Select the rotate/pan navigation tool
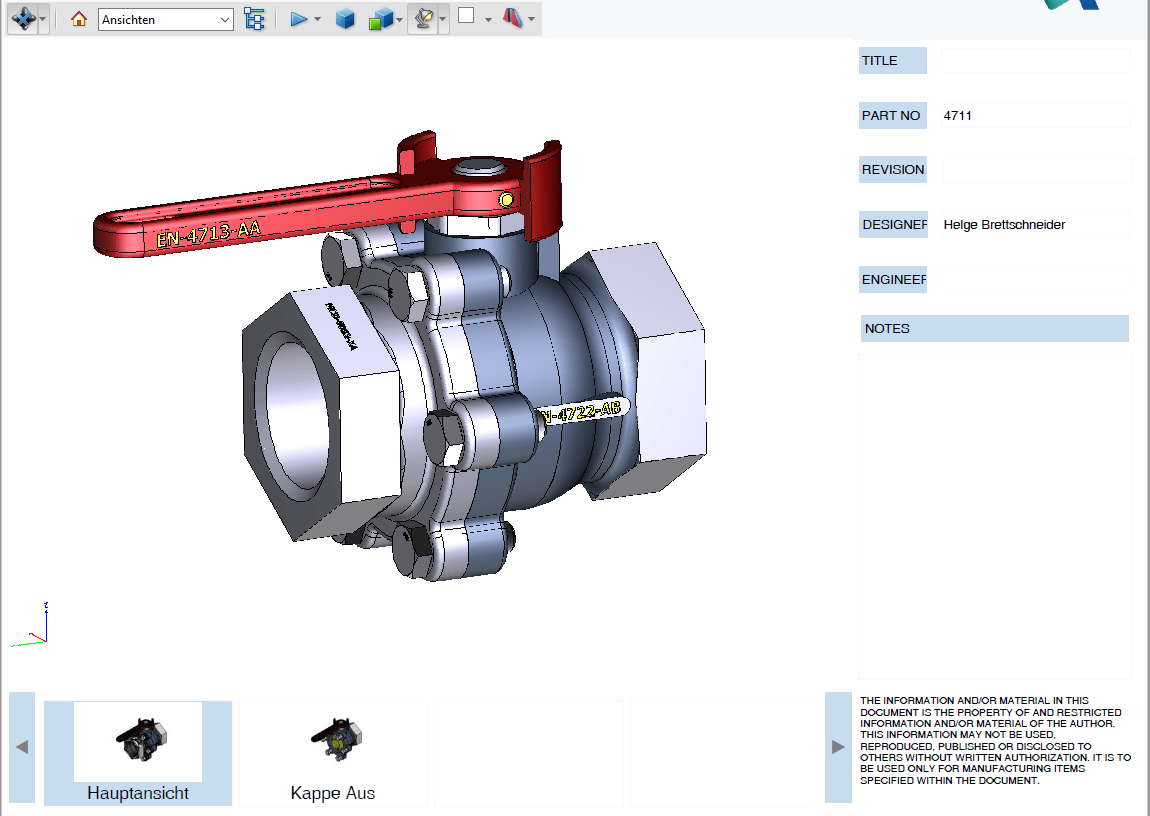The image size is (1150, 816). pyautogui.click(x=23, y=19)
